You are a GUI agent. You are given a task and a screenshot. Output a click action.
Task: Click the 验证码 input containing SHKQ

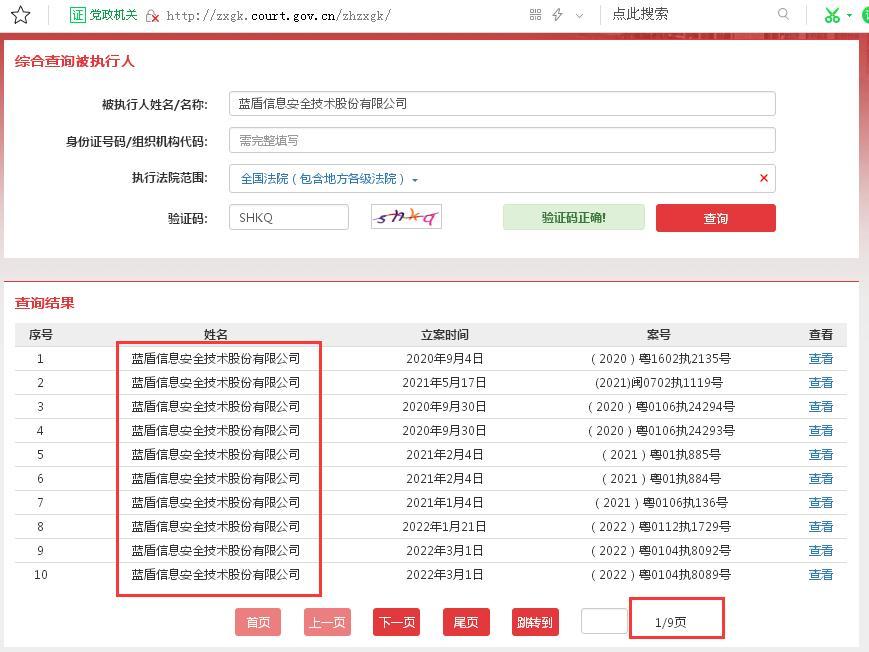[x=289, y=217]
